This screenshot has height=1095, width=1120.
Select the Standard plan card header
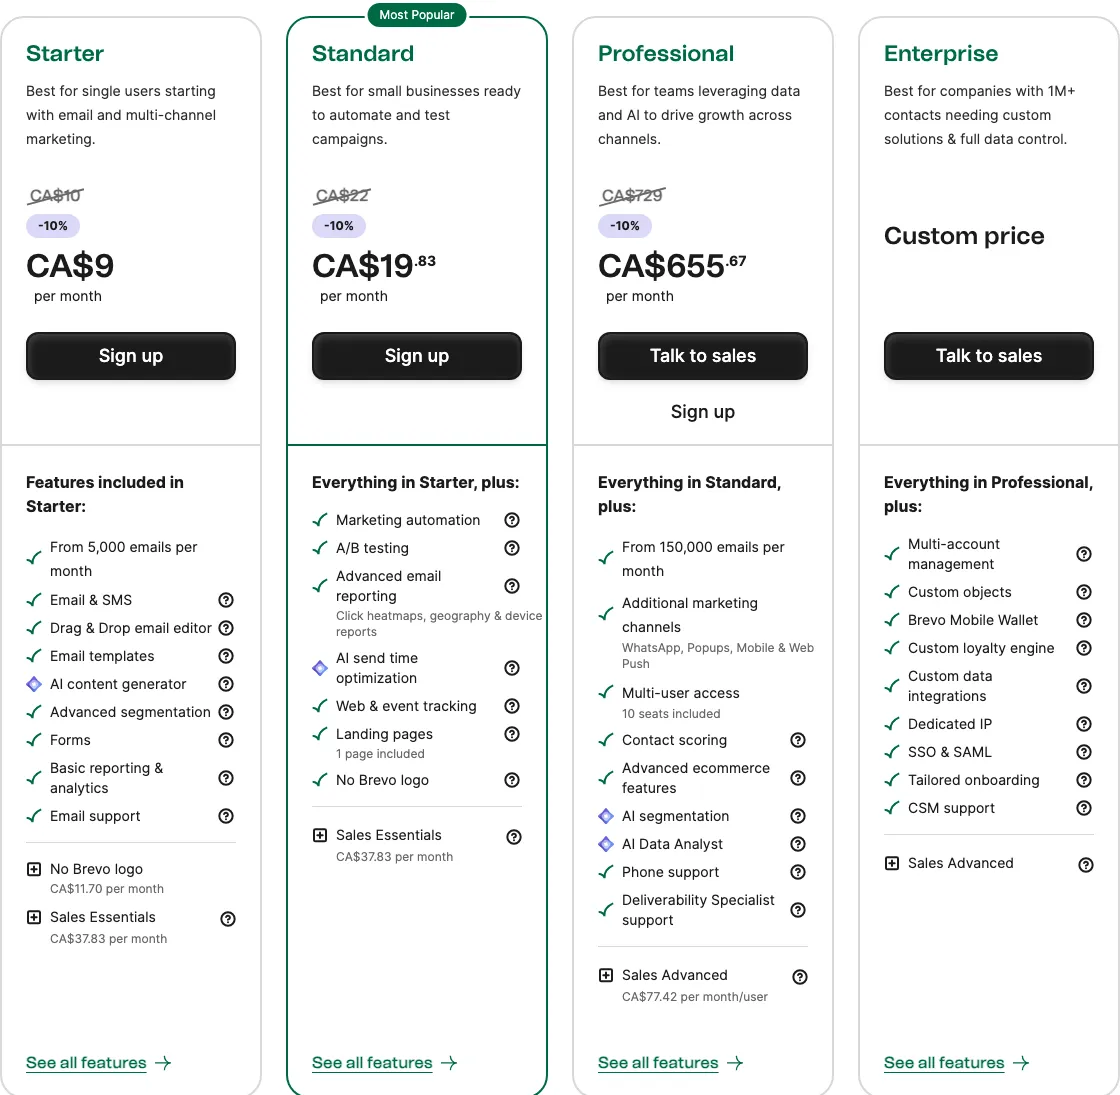point(362,53)
